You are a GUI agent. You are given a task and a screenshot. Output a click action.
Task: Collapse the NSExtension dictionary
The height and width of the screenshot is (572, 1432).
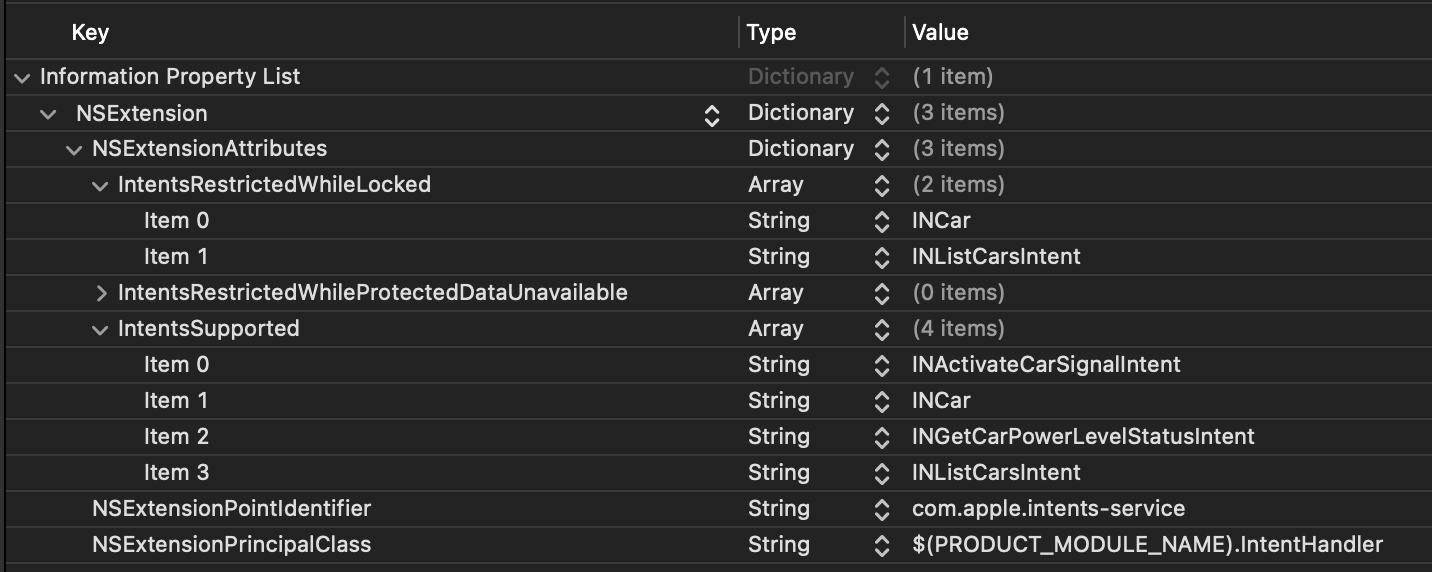[x=48, y=113]
